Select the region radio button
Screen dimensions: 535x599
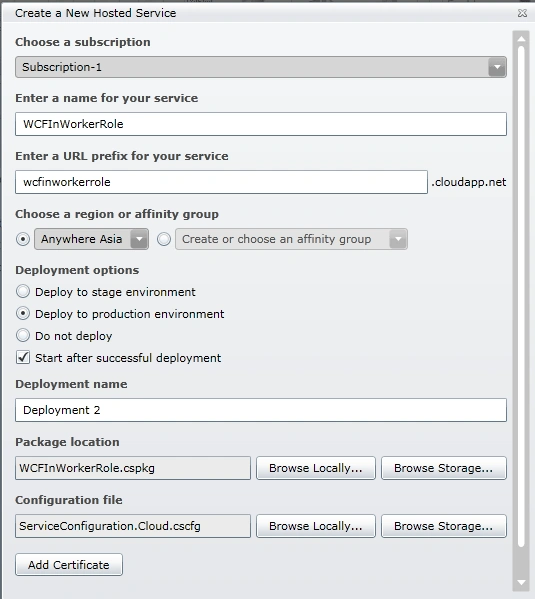point(23,239)
